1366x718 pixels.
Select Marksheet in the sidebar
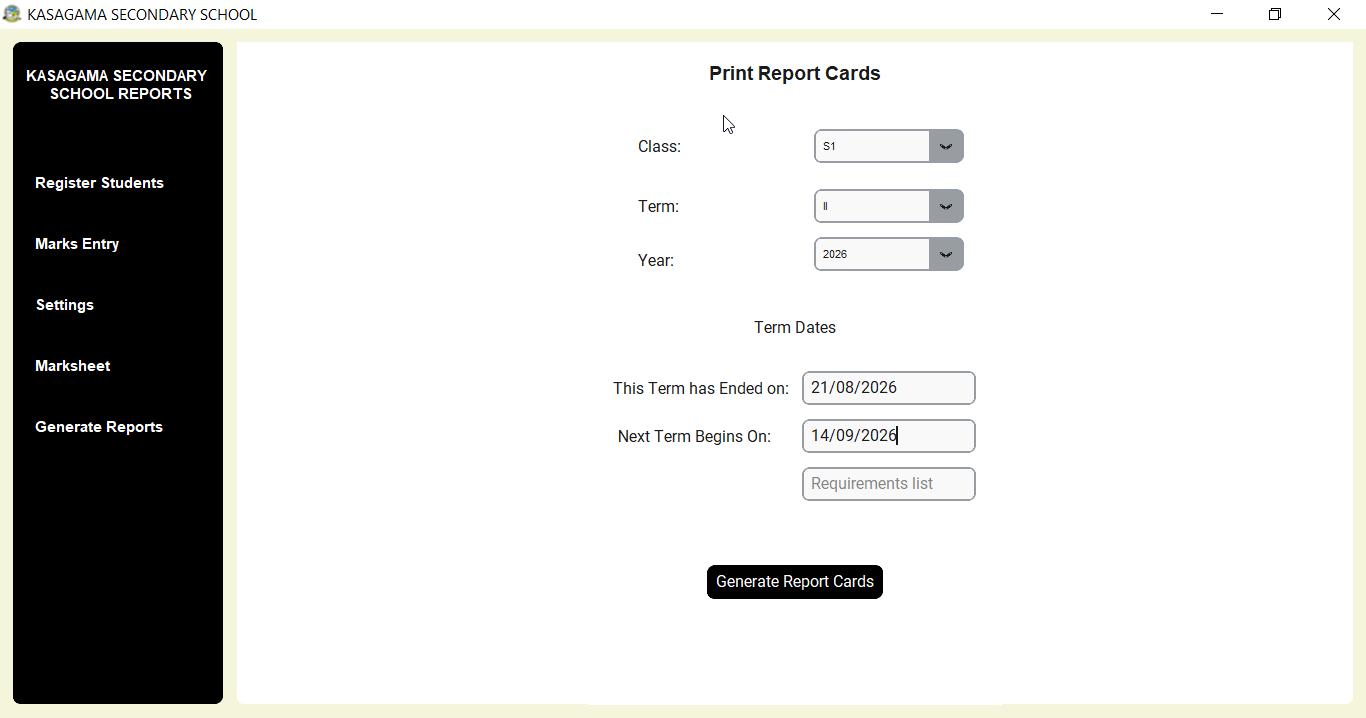click(73, 366)
